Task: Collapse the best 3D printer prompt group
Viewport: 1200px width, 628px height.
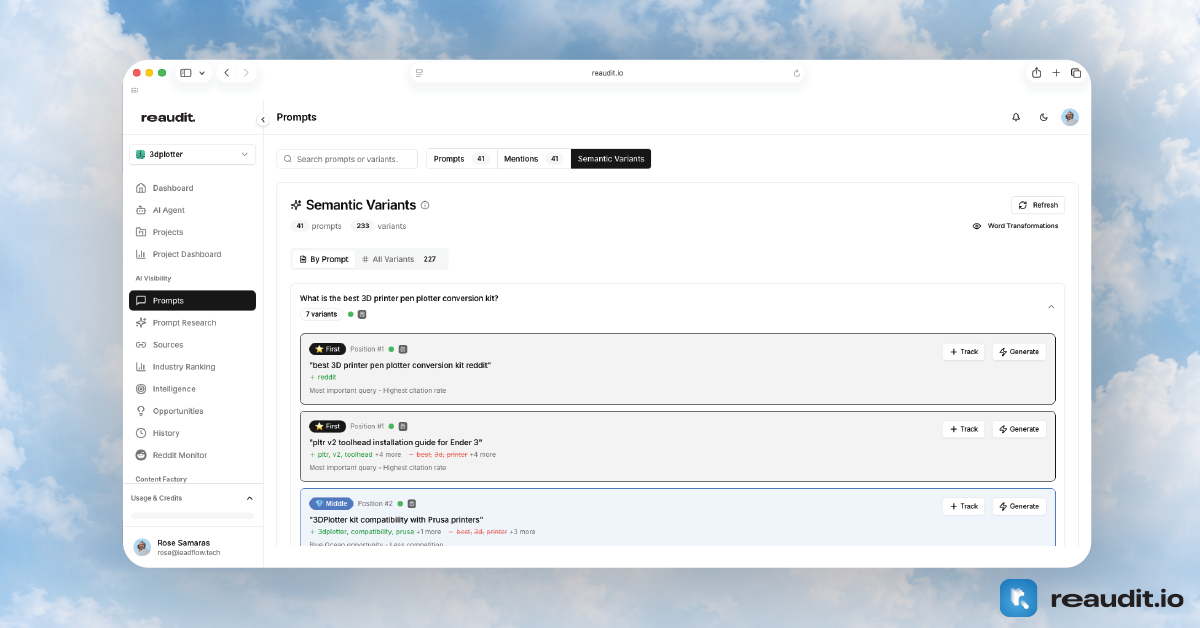Action: 1051,306
